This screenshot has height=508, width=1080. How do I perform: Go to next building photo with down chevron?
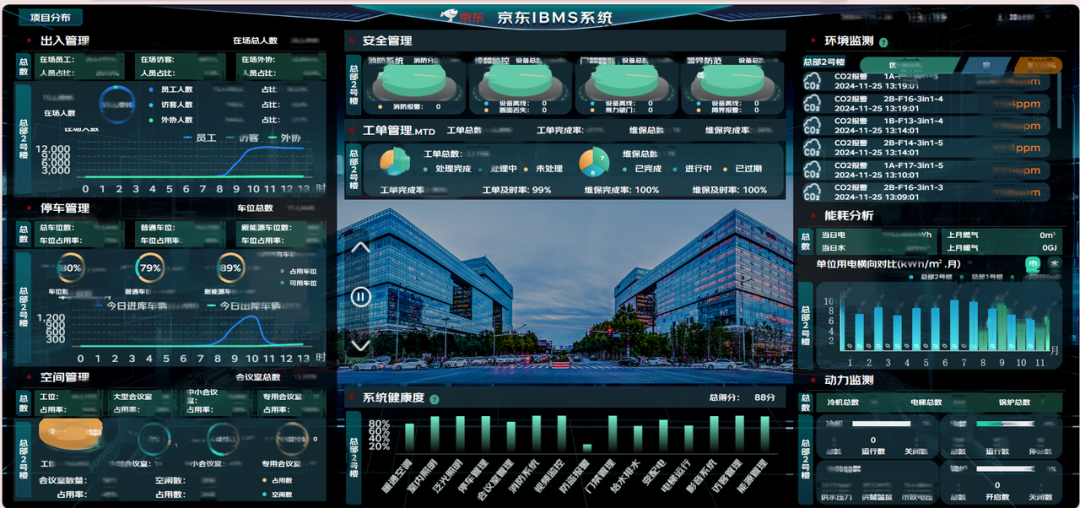(x=361, y=346)
